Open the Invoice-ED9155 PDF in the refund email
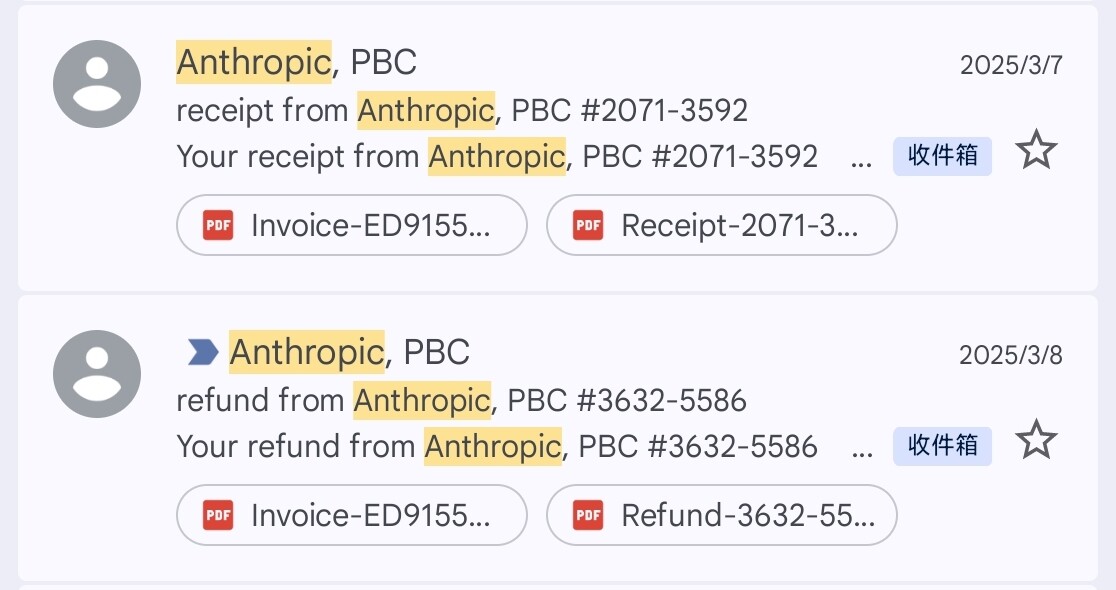 click(x=352, y=515)
